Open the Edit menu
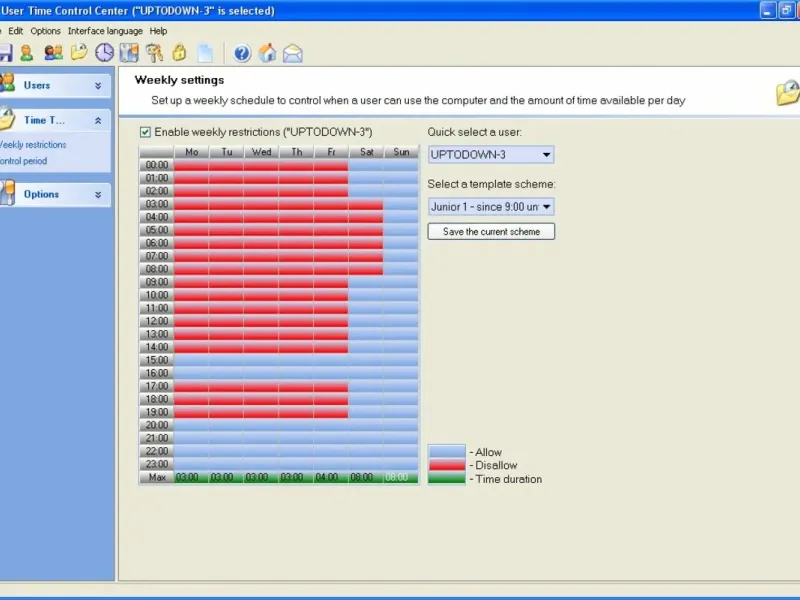Screen dimensions: 800x600 15,31
